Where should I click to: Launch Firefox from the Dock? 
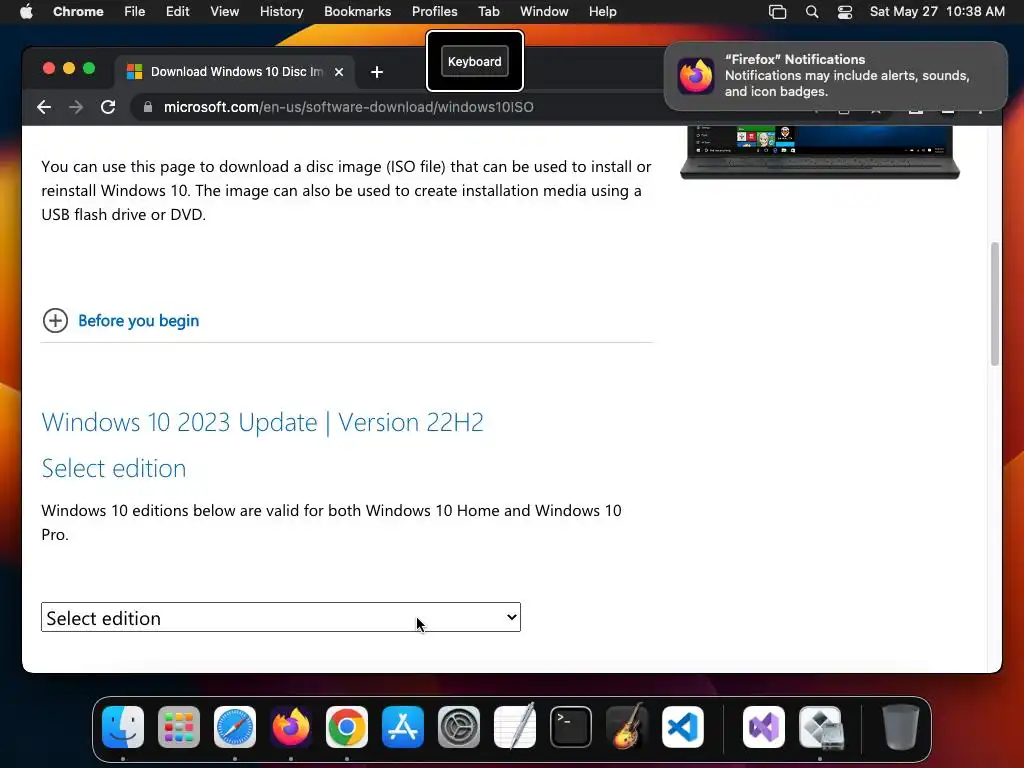(x=291, y=726)
